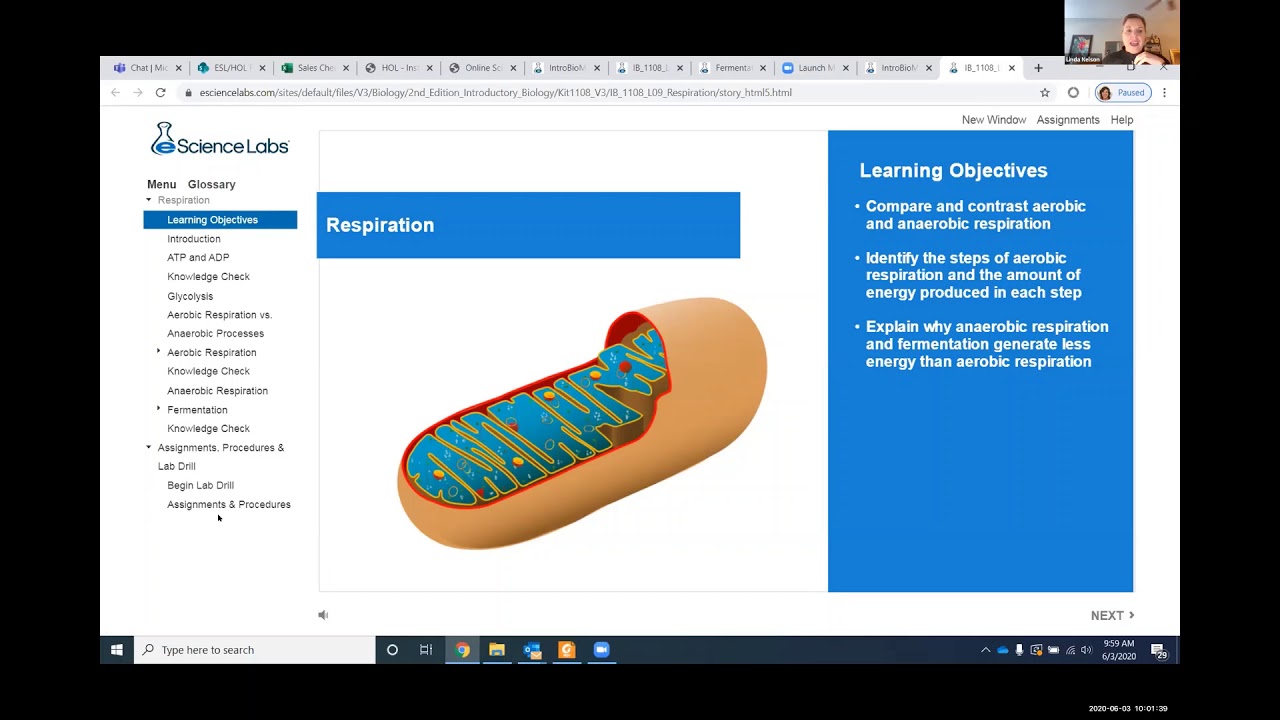Viewport: 1280px width, 720px height.
Task: Click the microphone tray icon
Action: (1019, 650)
